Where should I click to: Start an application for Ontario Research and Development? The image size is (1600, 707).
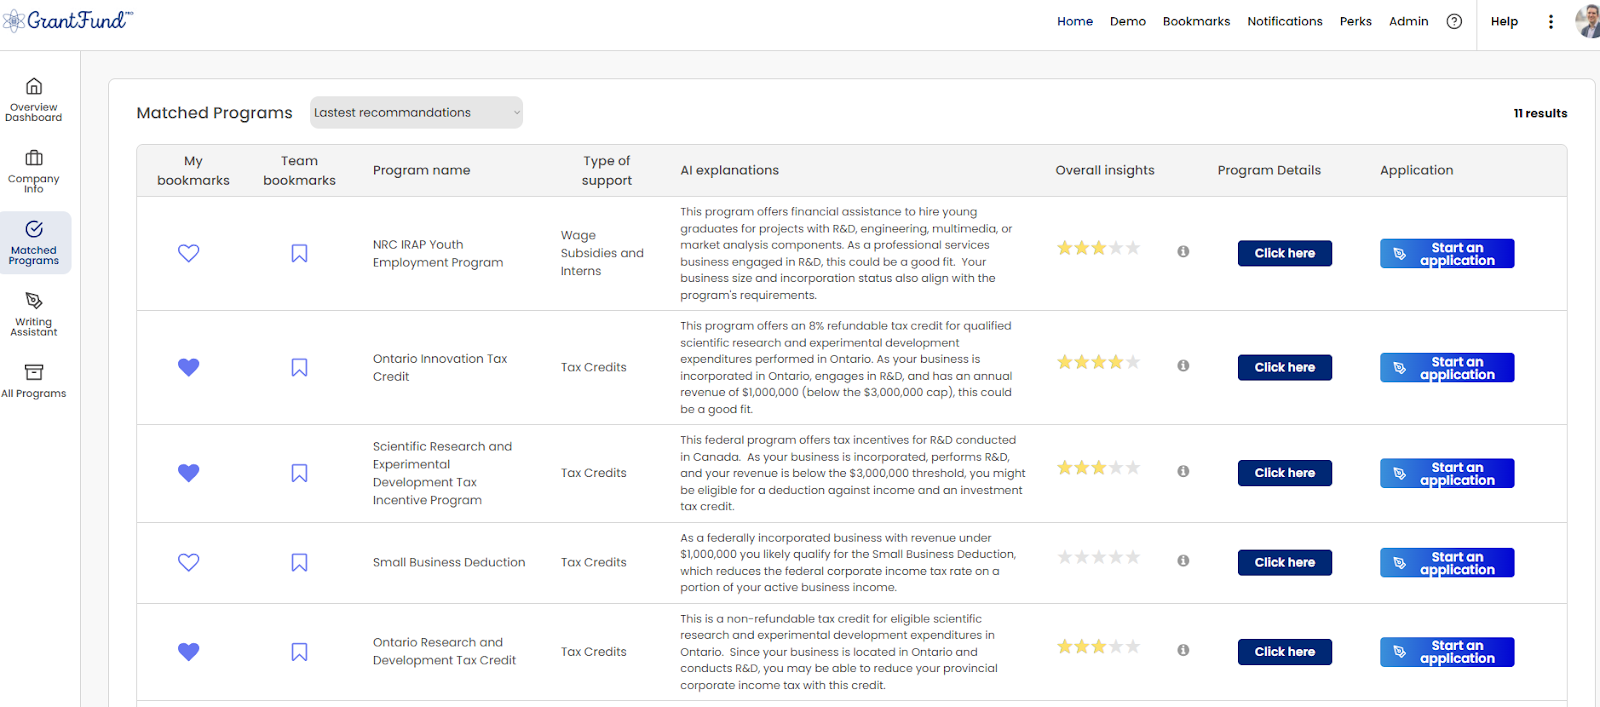[1447, 652]
